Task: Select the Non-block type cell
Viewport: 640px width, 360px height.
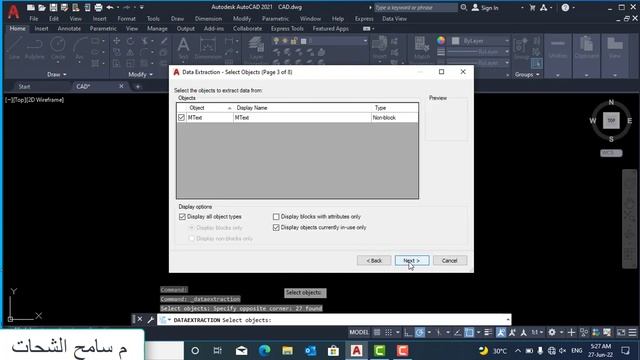Action: coord(394,118)
